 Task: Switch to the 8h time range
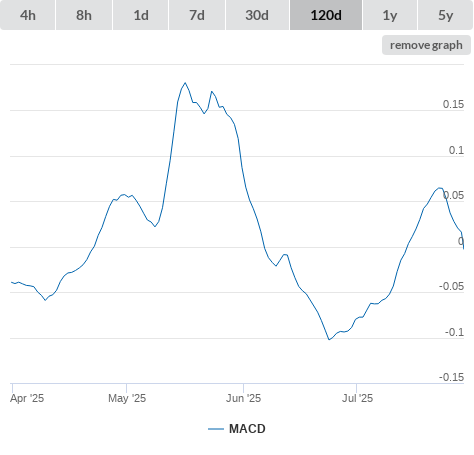(84, 15)
